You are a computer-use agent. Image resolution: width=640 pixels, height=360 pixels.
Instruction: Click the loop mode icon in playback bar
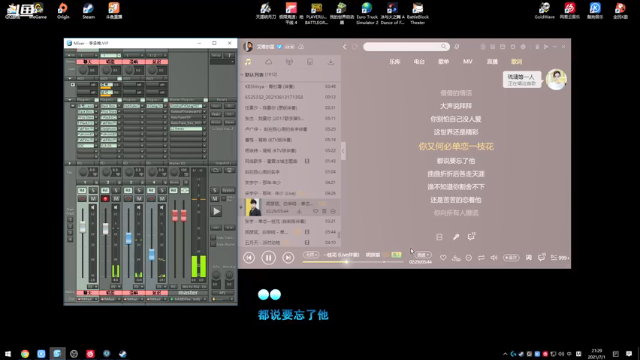[481, 258]
